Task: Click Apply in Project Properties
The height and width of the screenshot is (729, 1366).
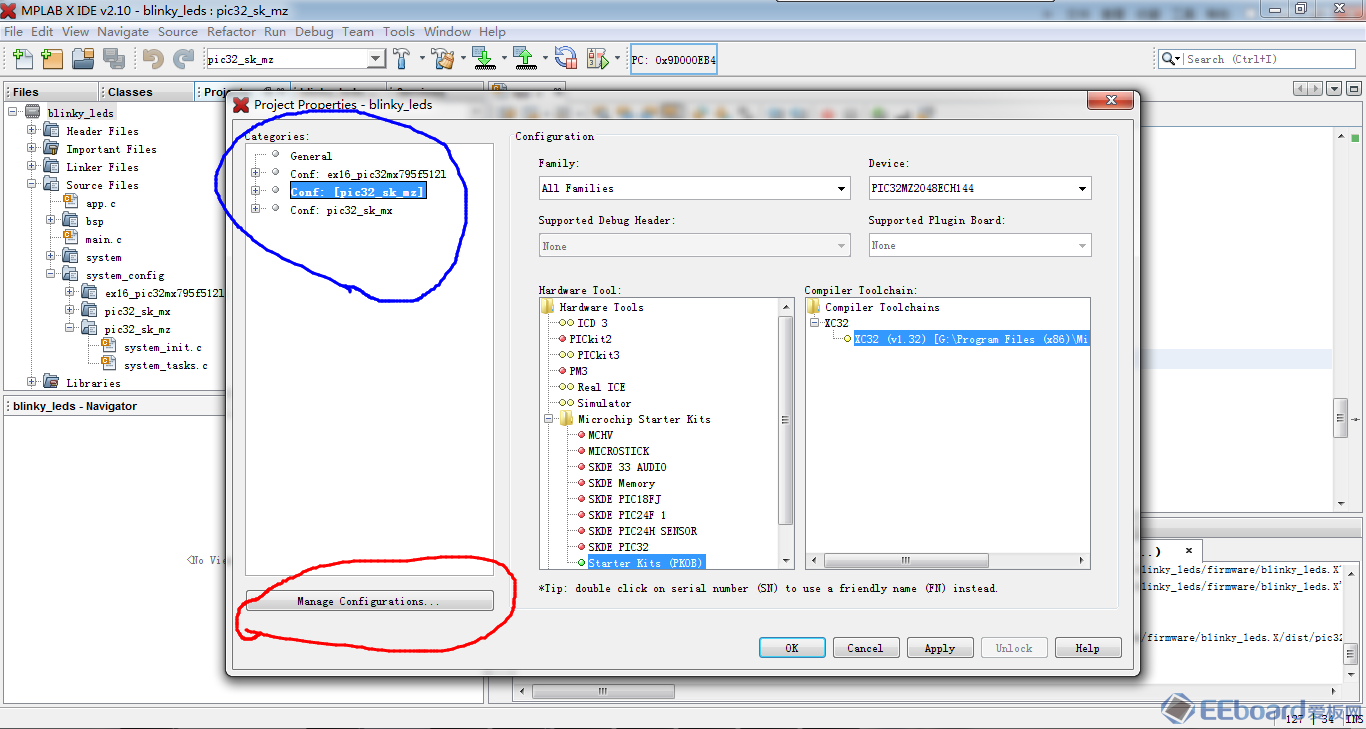Action: click(940, 648)
